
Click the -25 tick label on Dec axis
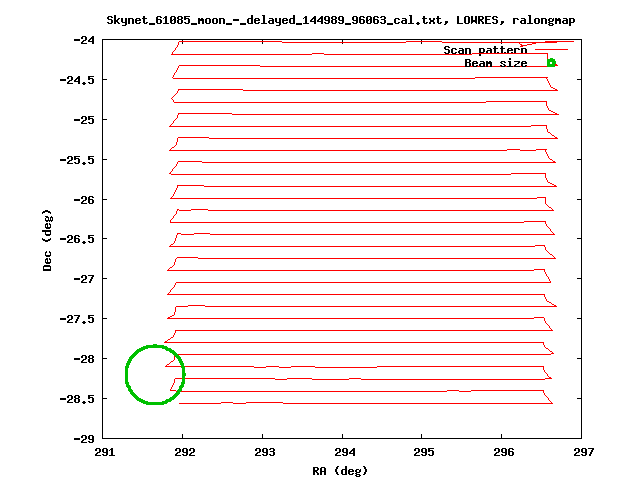(x=84, y=120)
